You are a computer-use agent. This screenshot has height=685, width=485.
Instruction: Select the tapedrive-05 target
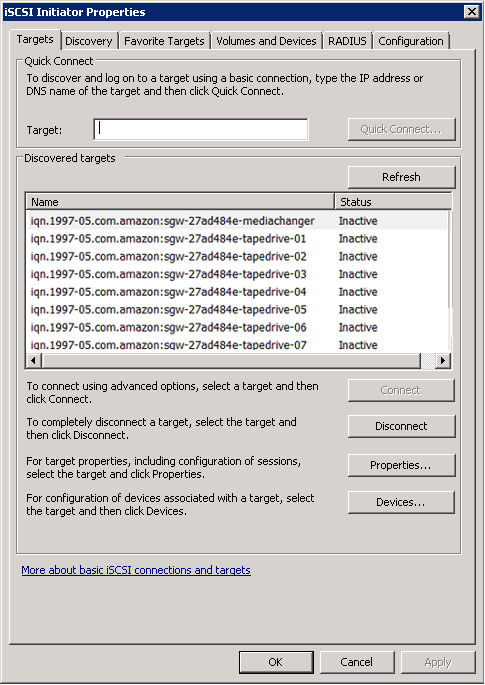pos(238,309)
